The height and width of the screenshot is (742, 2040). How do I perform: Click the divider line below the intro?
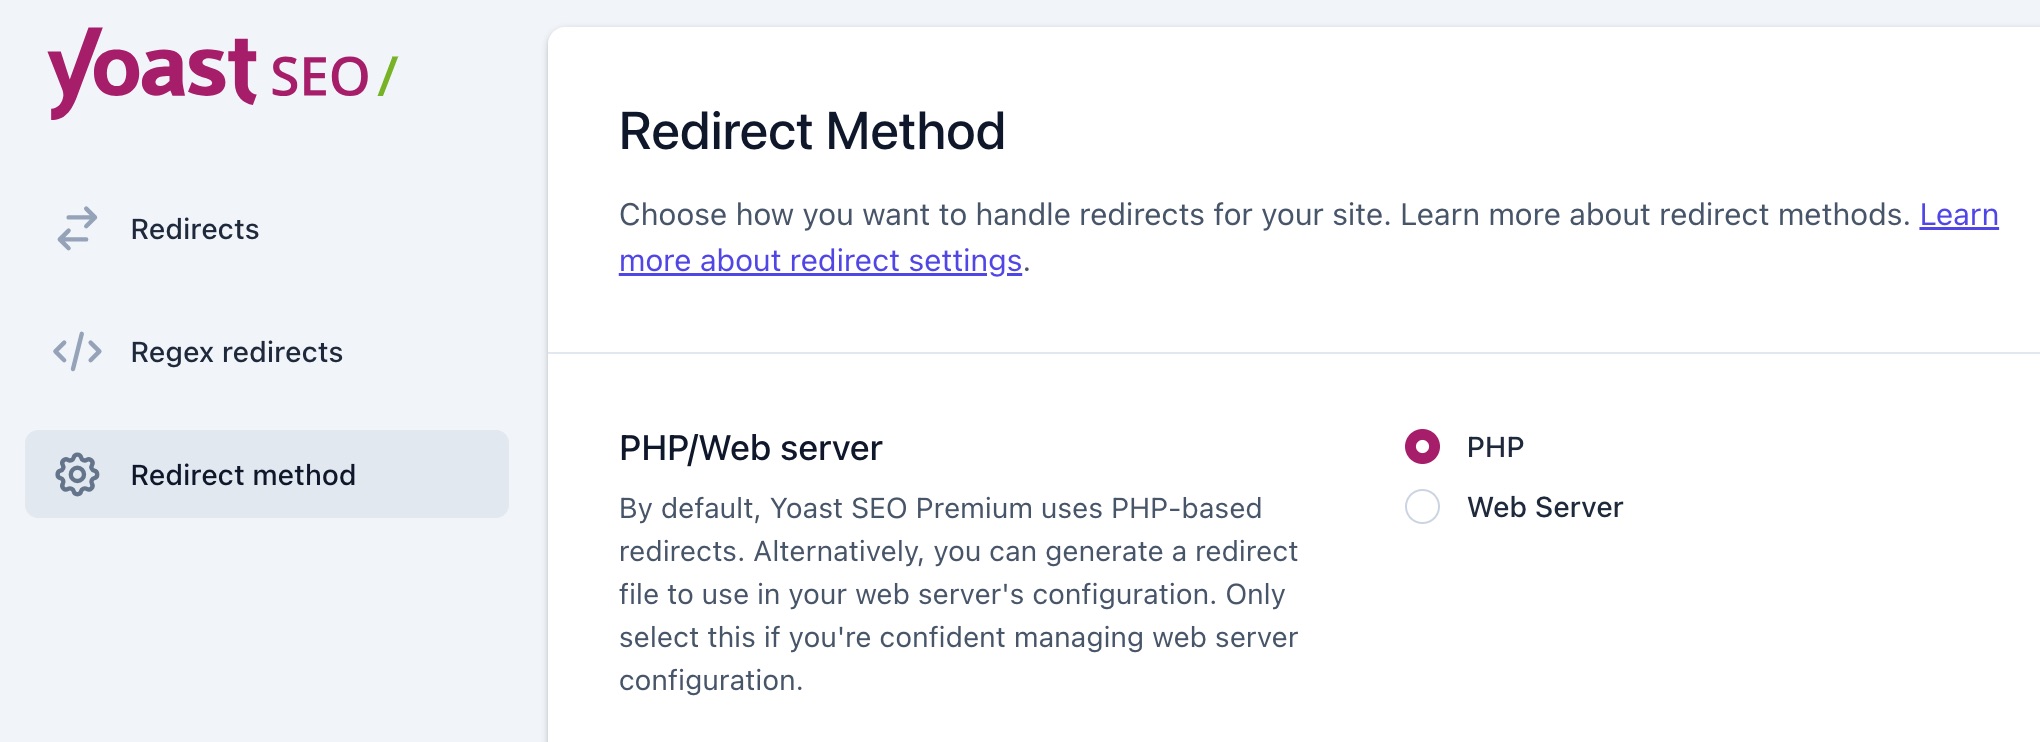tap(1290, 353)
